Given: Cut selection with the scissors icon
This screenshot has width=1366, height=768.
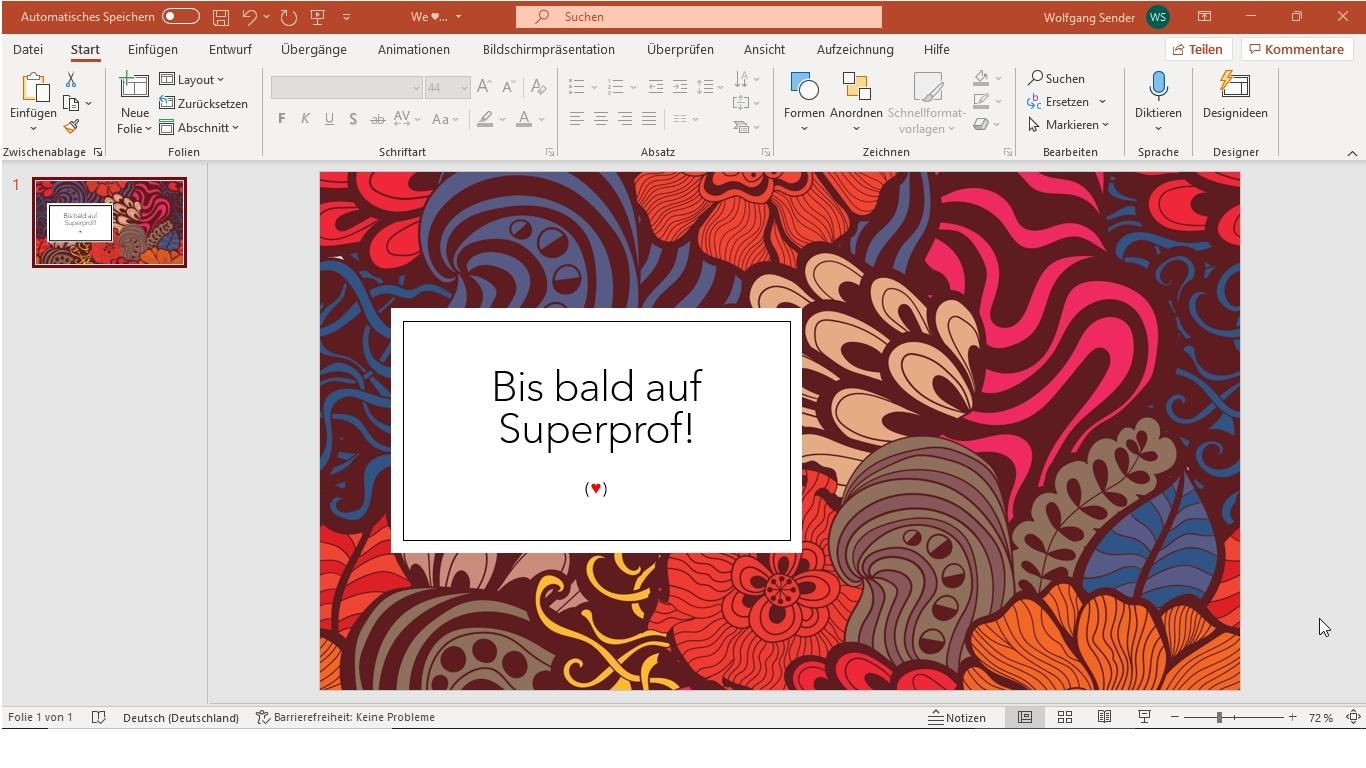Looking at the screenshot, I should pos(71,79).
